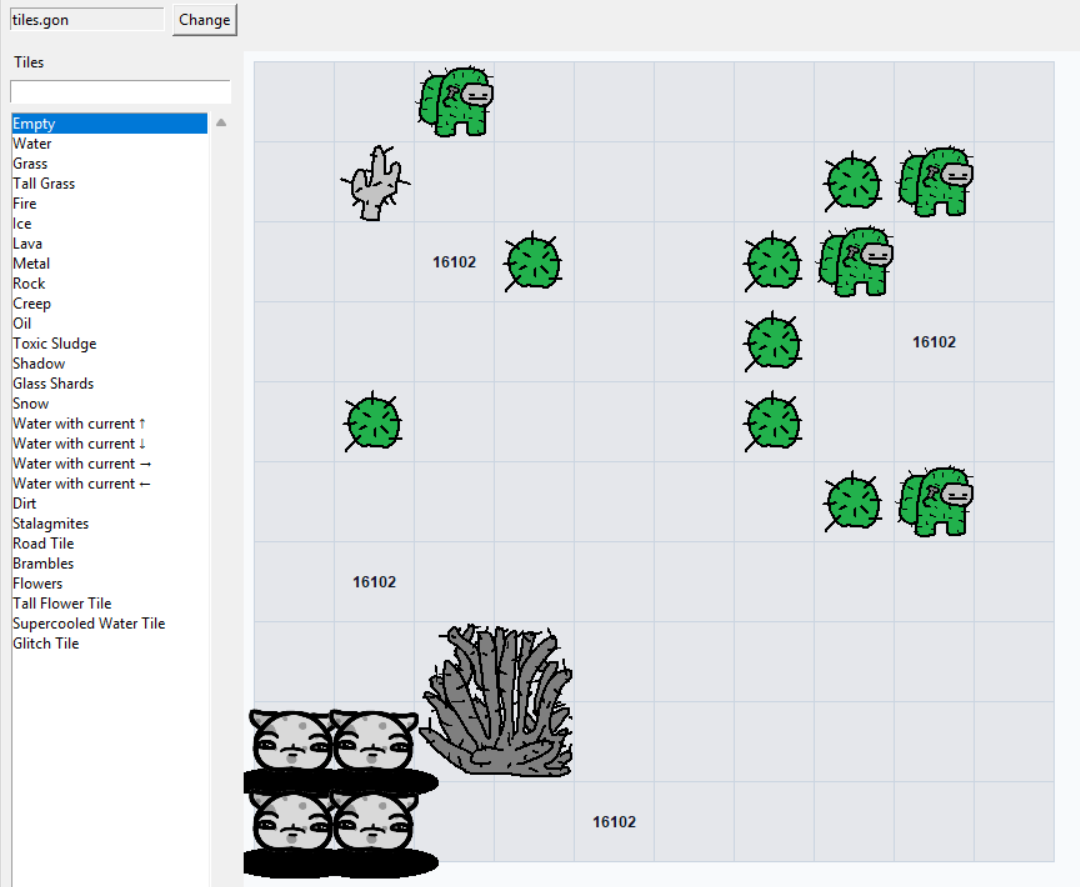Click the 16102 cell above the cat faces
The height and width of the screenshot is (887, 1080).
[x=375, y=582]
